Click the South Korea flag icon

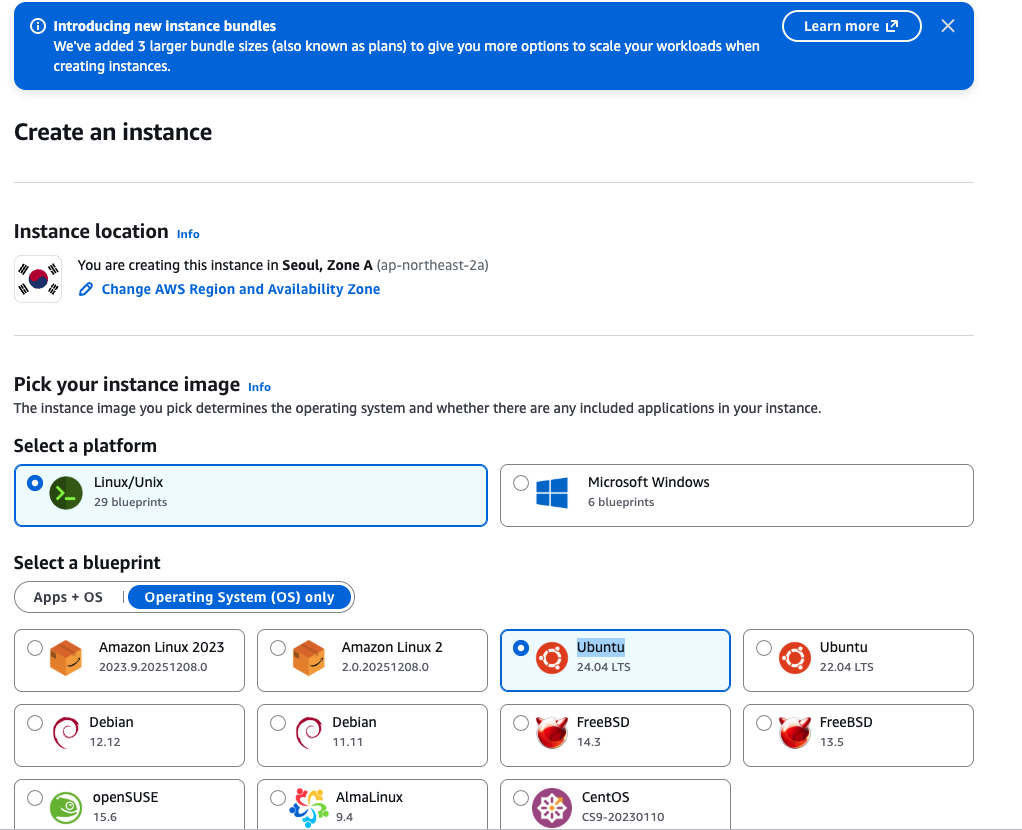click(x=38, y=279)
